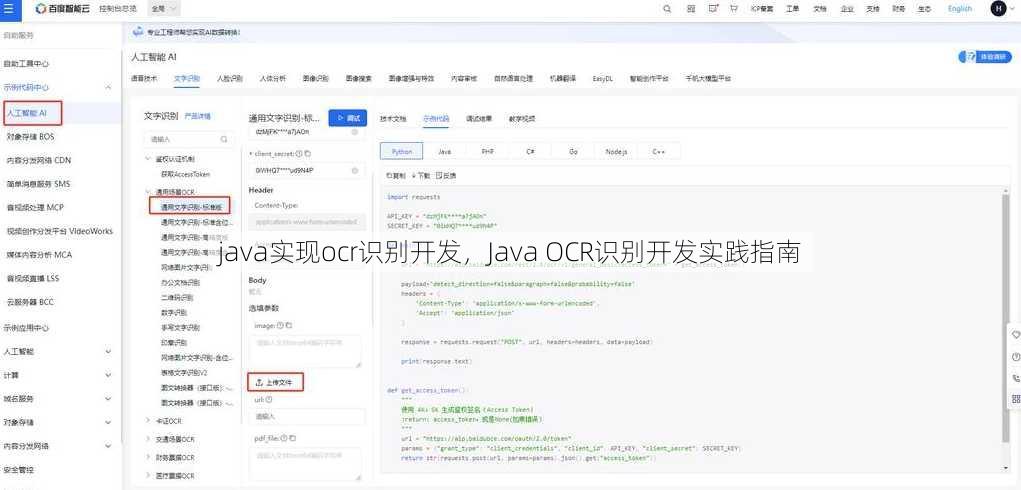1021x490 pixels.
Task: Expand the 财务票据OCR tree node
Action: click(x=148, y=457)
